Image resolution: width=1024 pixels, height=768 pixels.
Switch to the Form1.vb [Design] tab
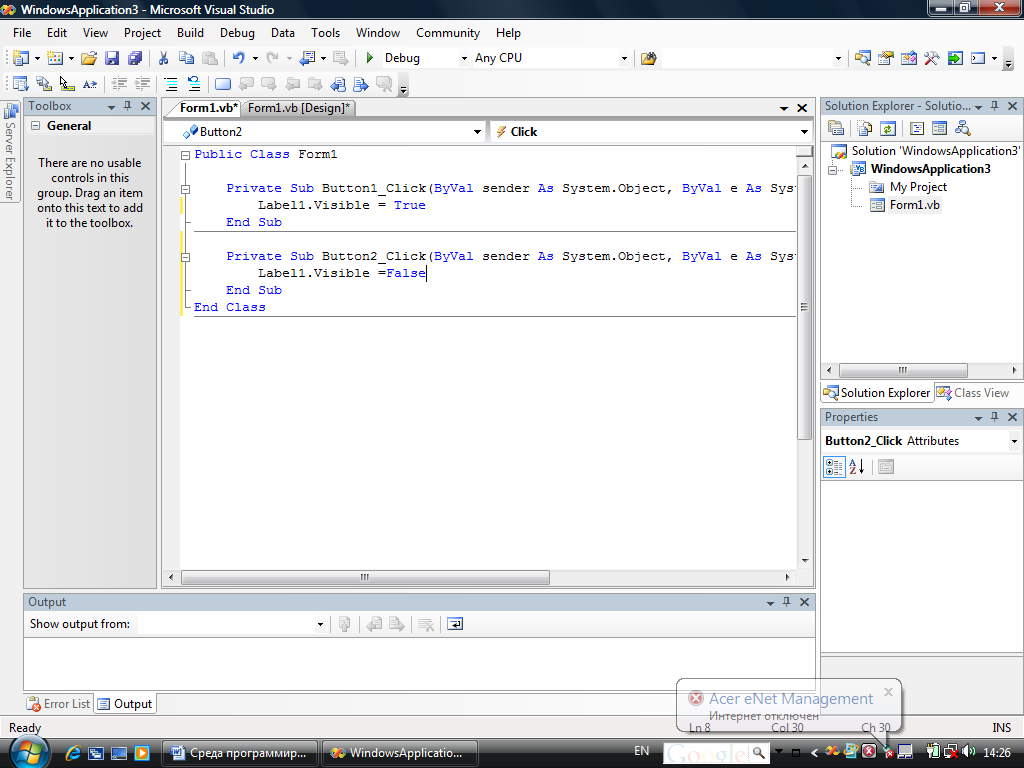tap(298, 108)
